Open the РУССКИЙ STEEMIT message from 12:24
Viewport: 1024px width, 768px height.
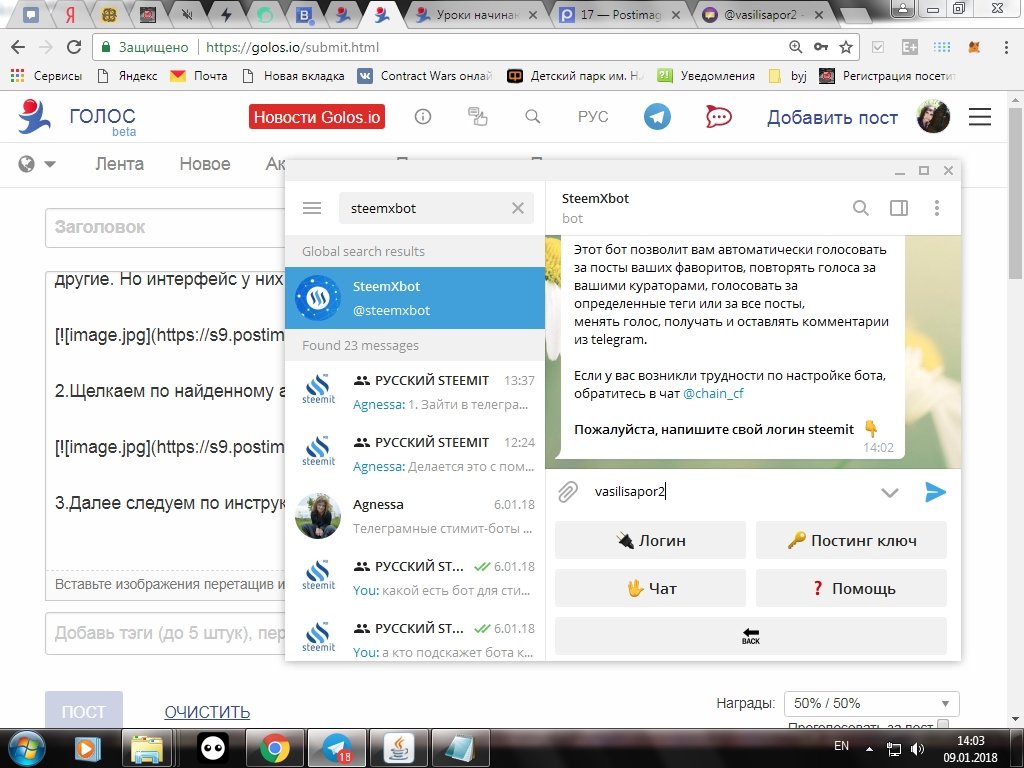tap(415, 454)
